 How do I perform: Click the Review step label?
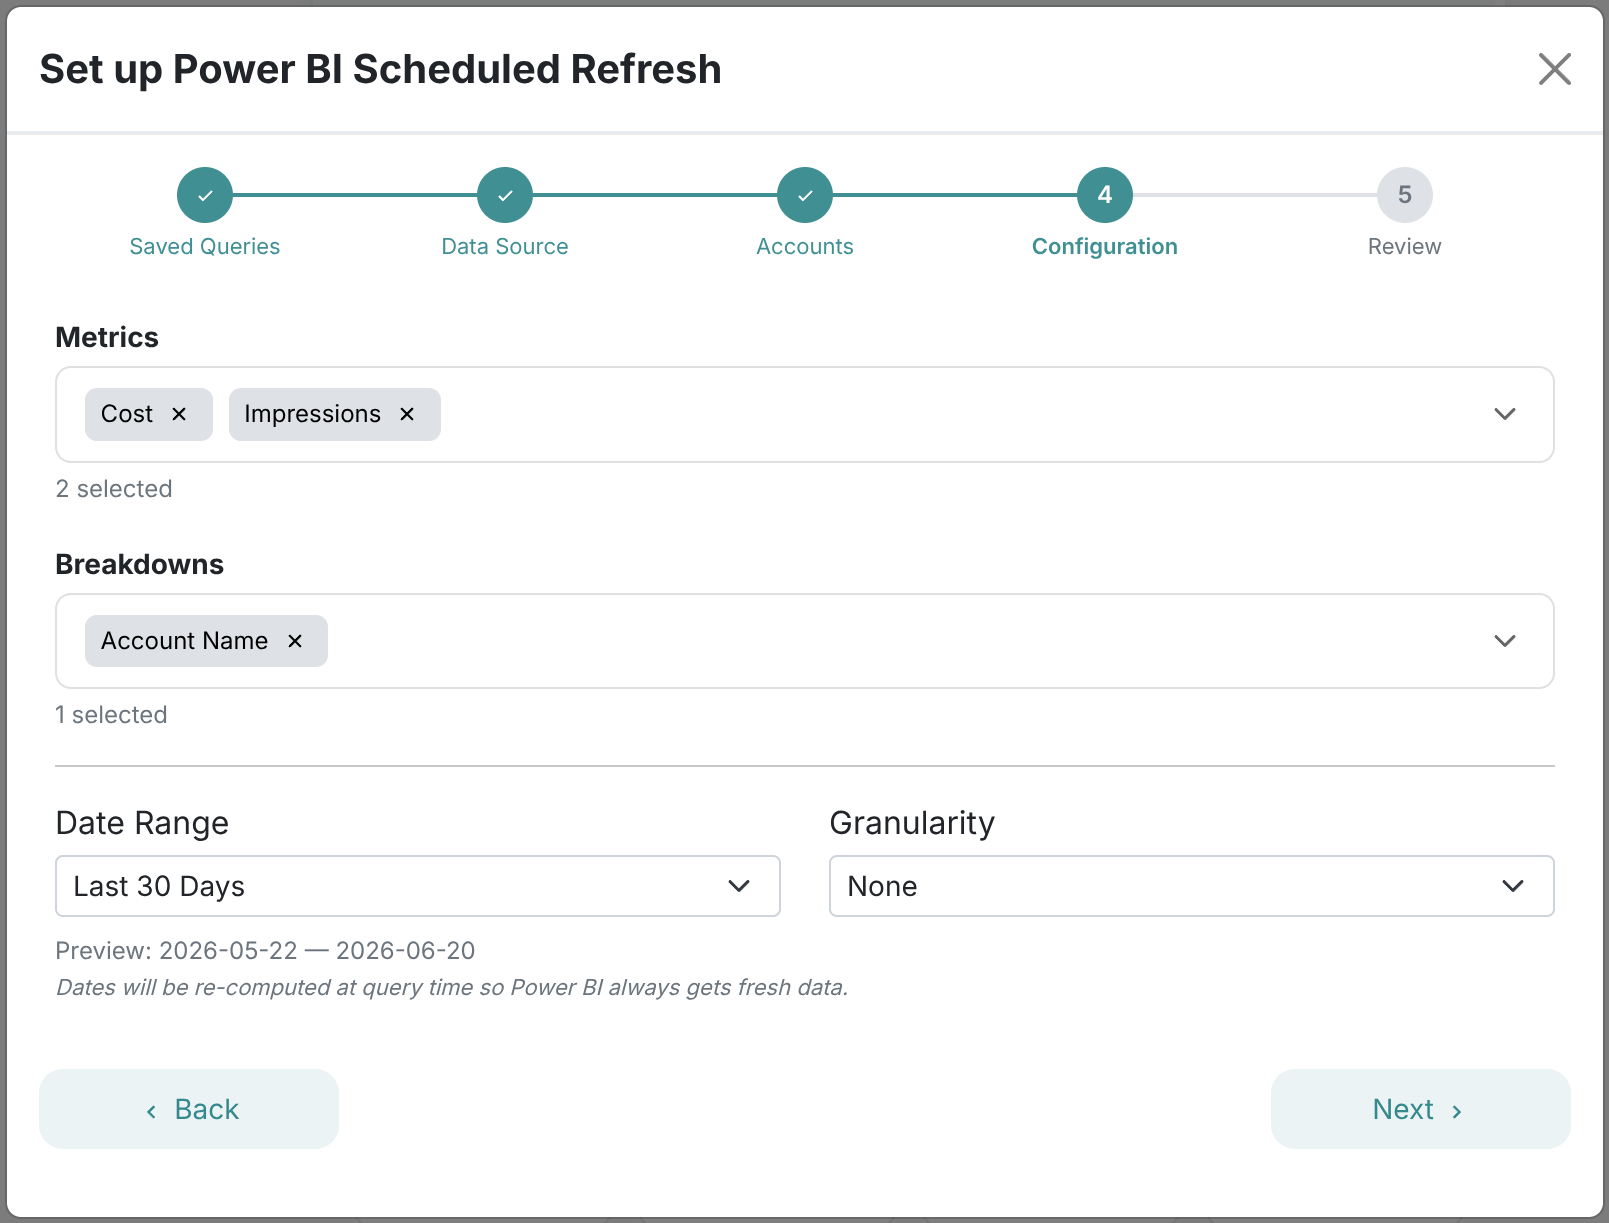(1405, 247)
